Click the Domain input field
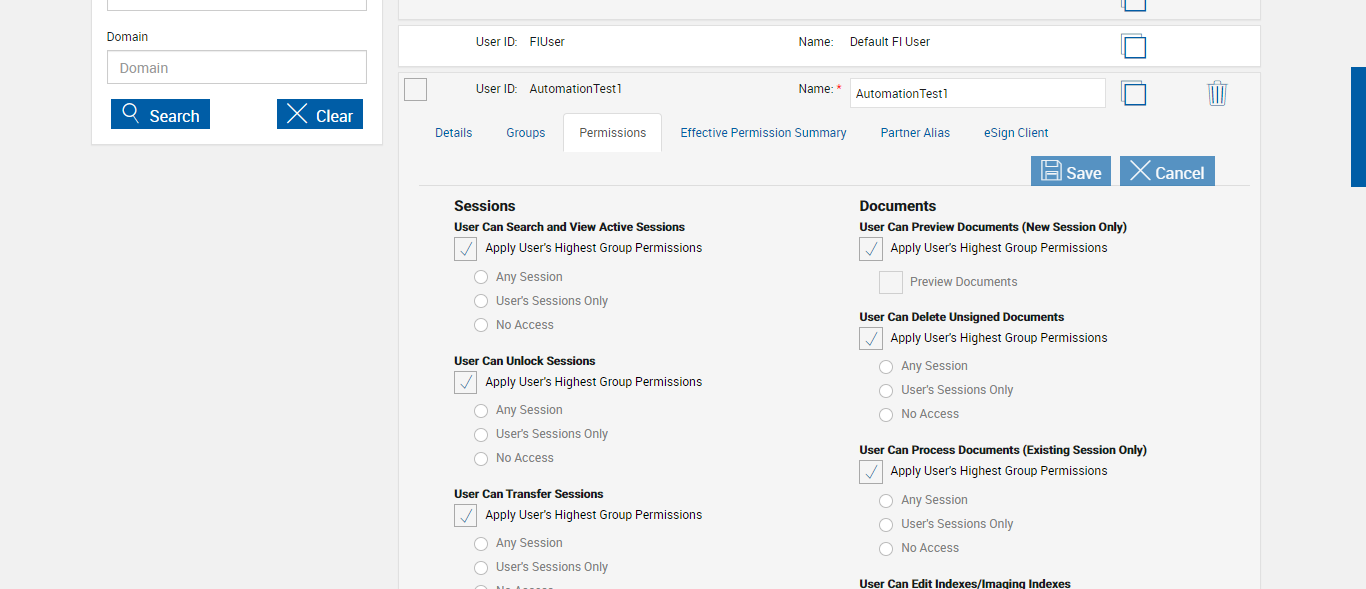This screenshot has width=1366, height=589. [237, 68]
